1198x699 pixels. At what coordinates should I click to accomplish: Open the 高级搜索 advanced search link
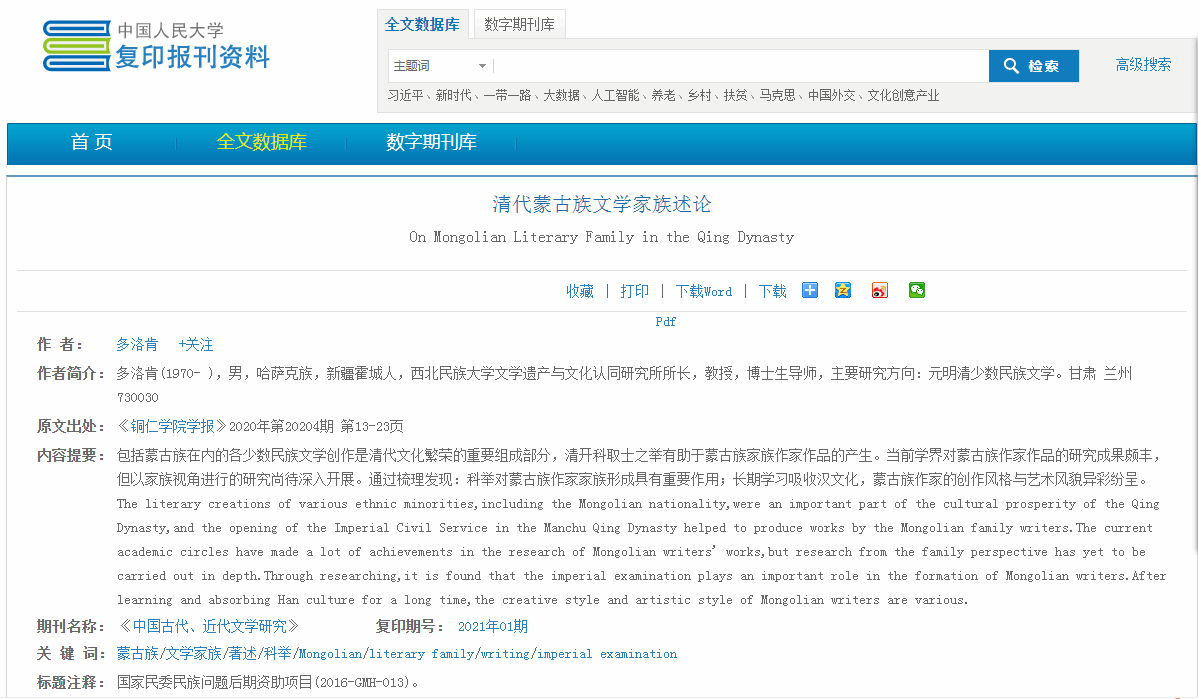tap(1143, 65)
